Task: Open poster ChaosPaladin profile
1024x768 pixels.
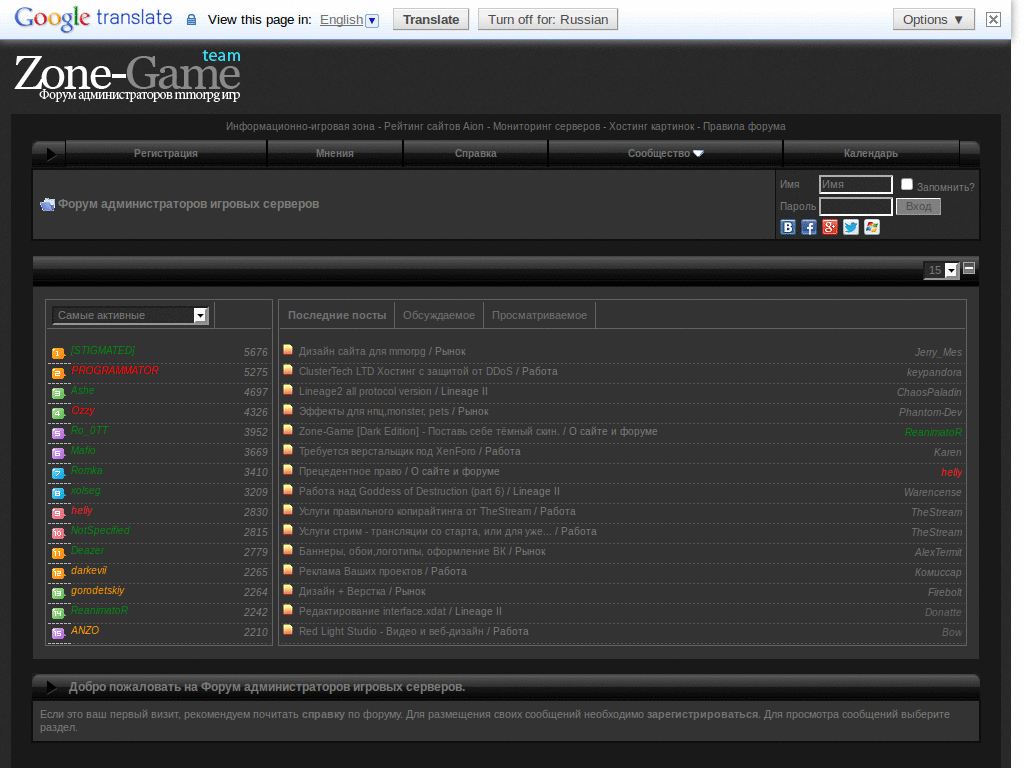Action: [x=929, y=392]
